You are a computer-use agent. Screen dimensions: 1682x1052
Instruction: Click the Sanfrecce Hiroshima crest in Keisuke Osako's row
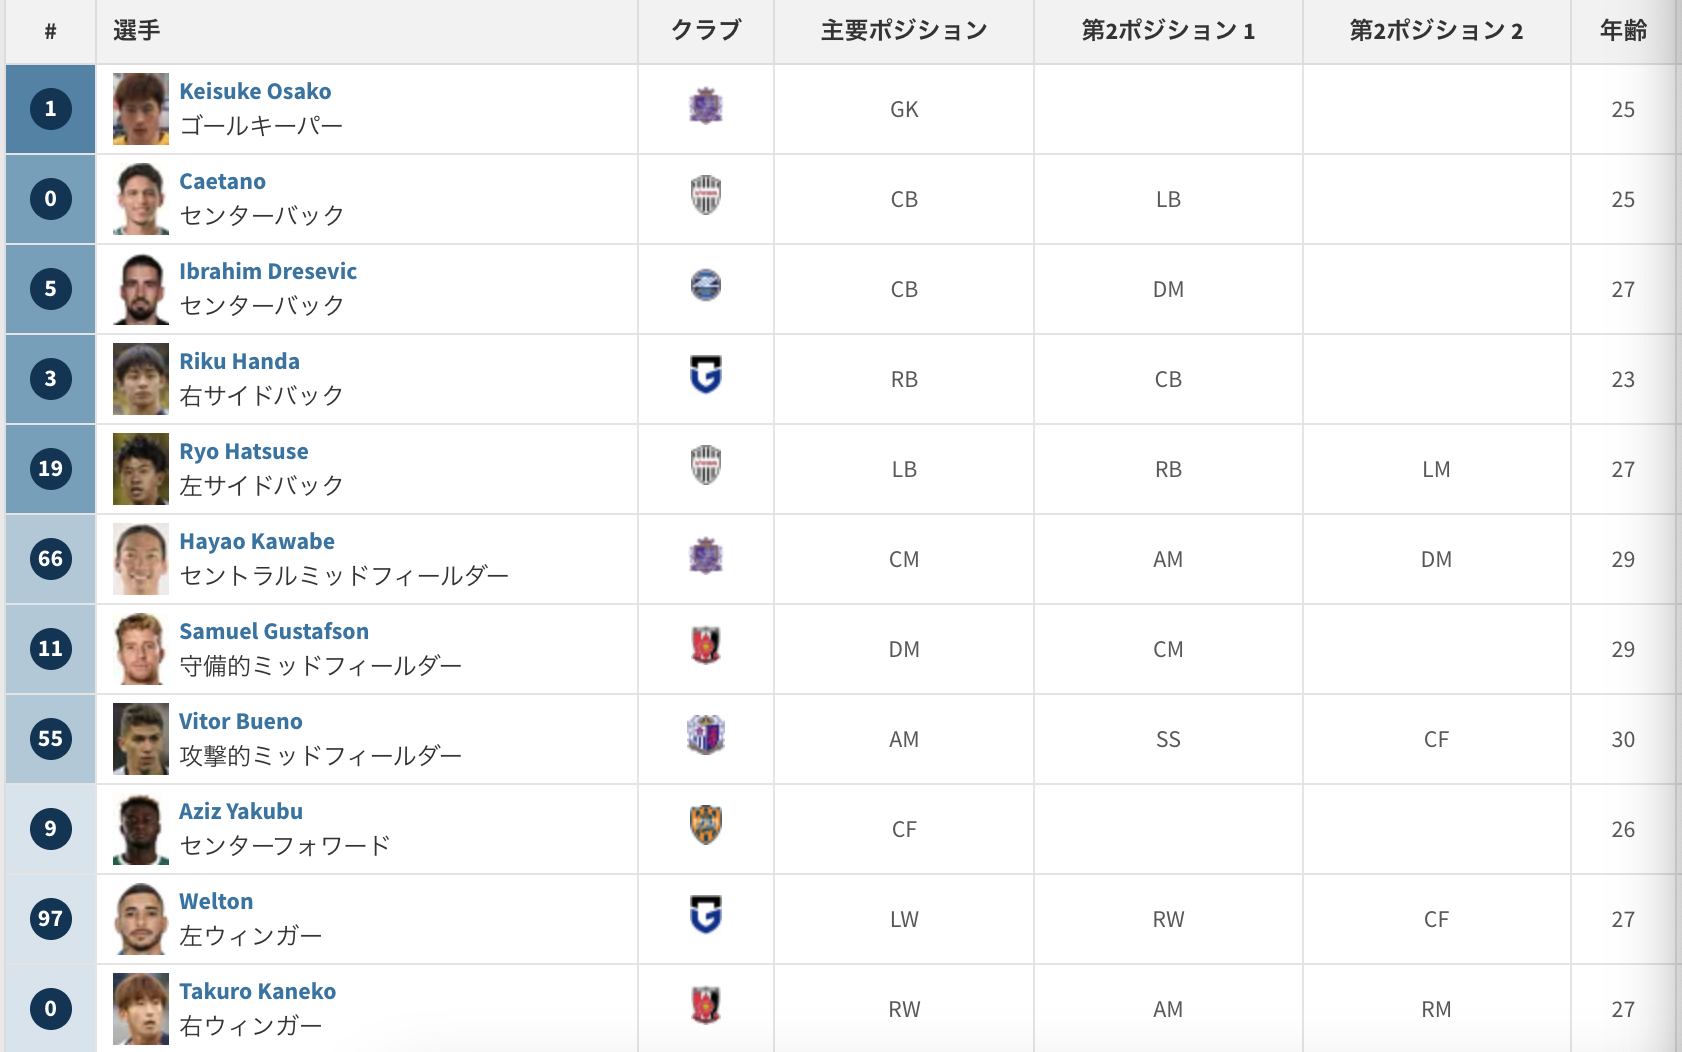coord(706,106)
